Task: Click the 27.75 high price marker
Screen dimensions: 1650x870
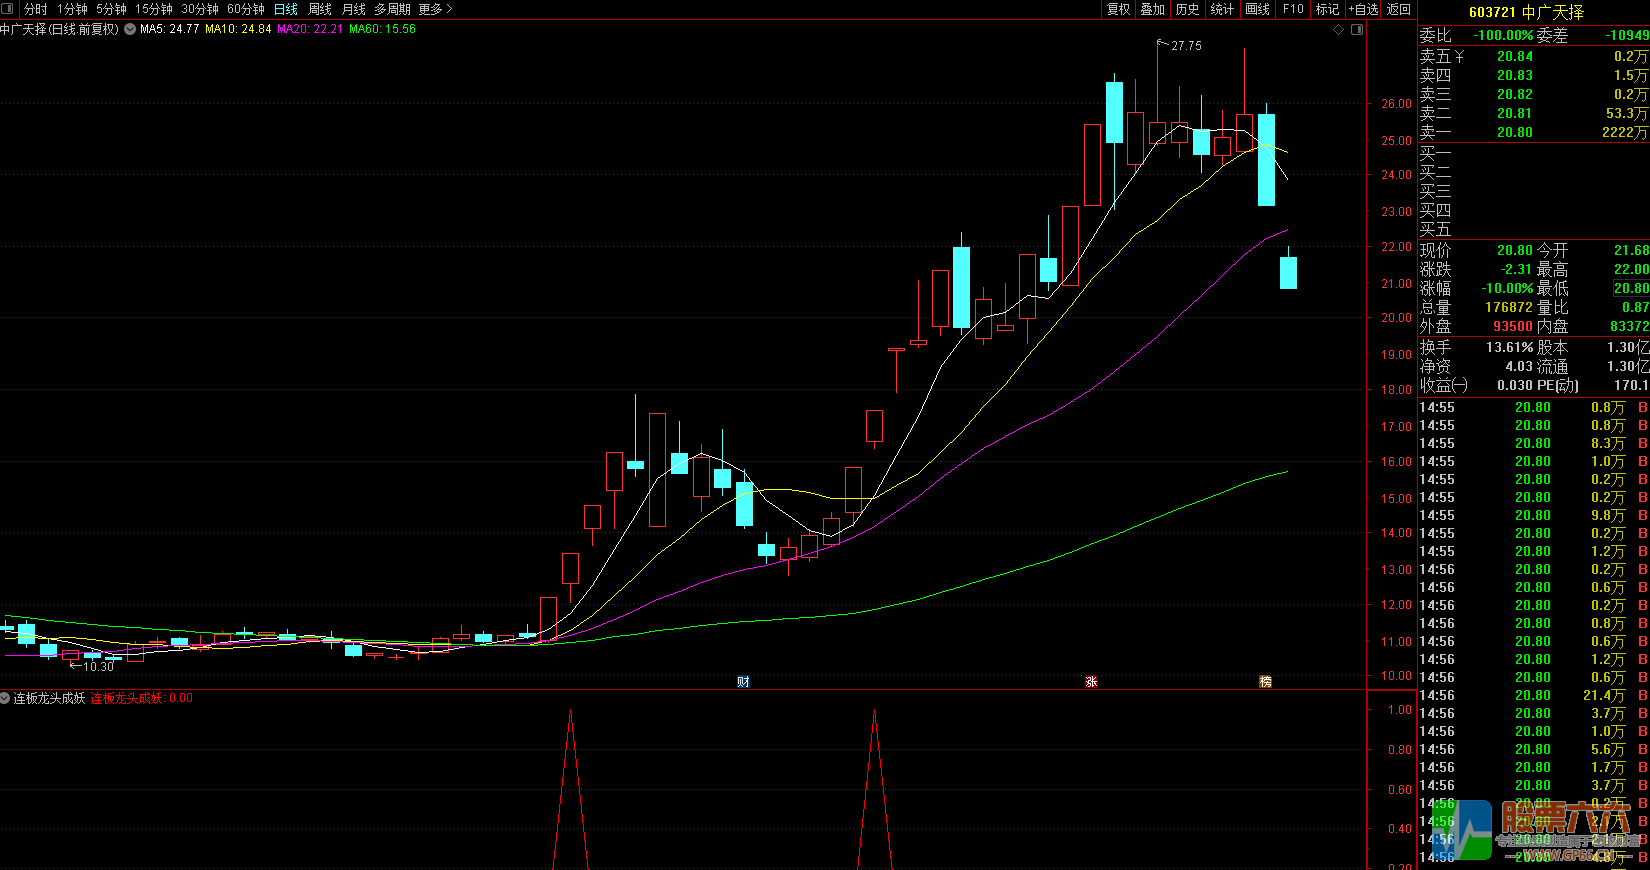Action: click(x=1186, y=46)
